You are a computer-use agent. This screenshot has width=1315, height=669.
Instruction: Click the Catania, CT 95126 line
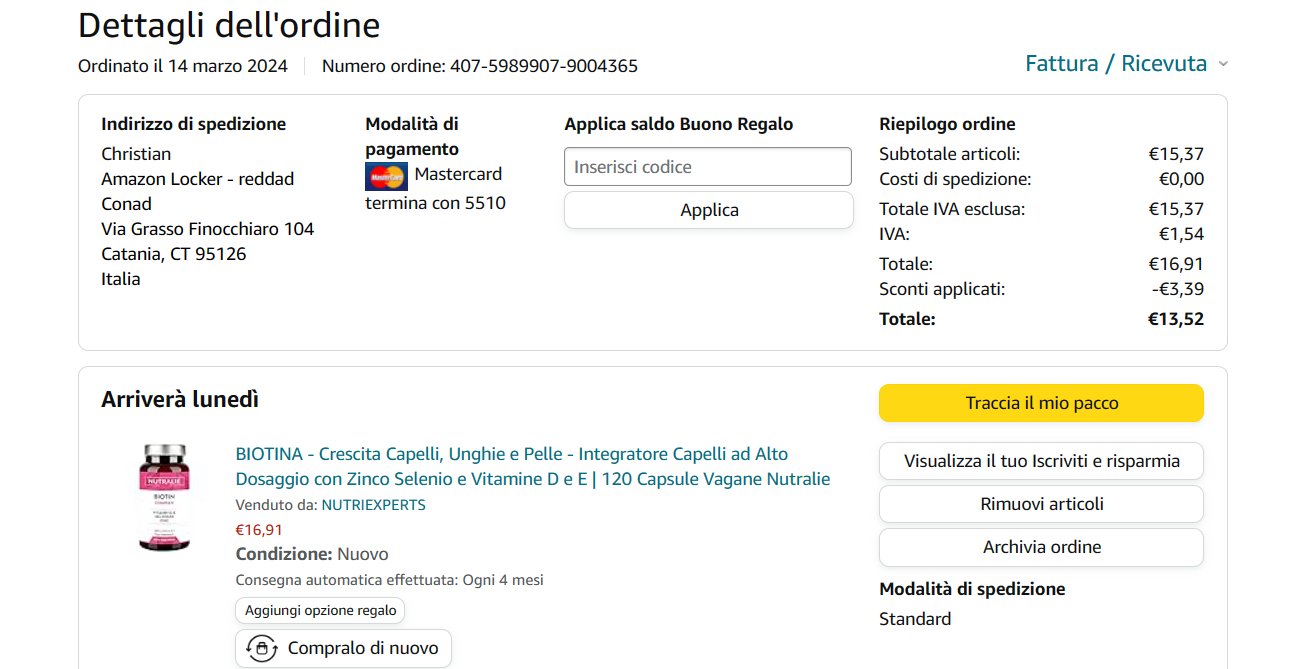click(x=174, y=254)
